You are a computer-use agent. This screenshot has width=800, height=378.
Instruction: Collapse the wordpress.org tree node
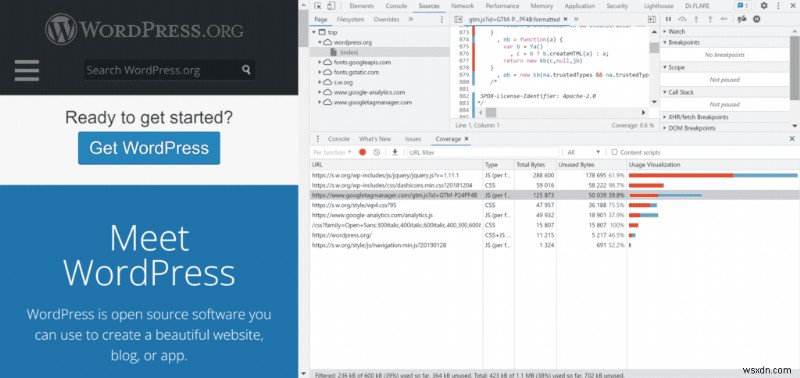point(320,42)
